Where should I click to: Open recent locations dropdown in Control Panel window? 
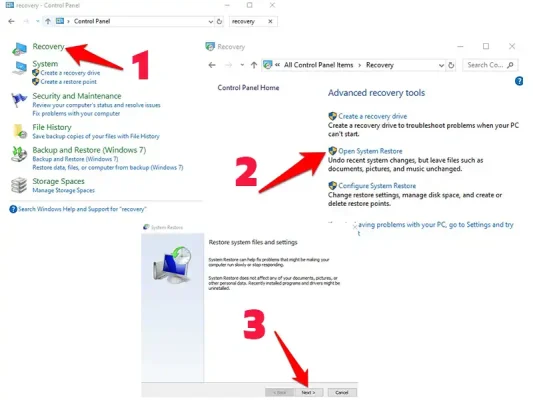37,21
